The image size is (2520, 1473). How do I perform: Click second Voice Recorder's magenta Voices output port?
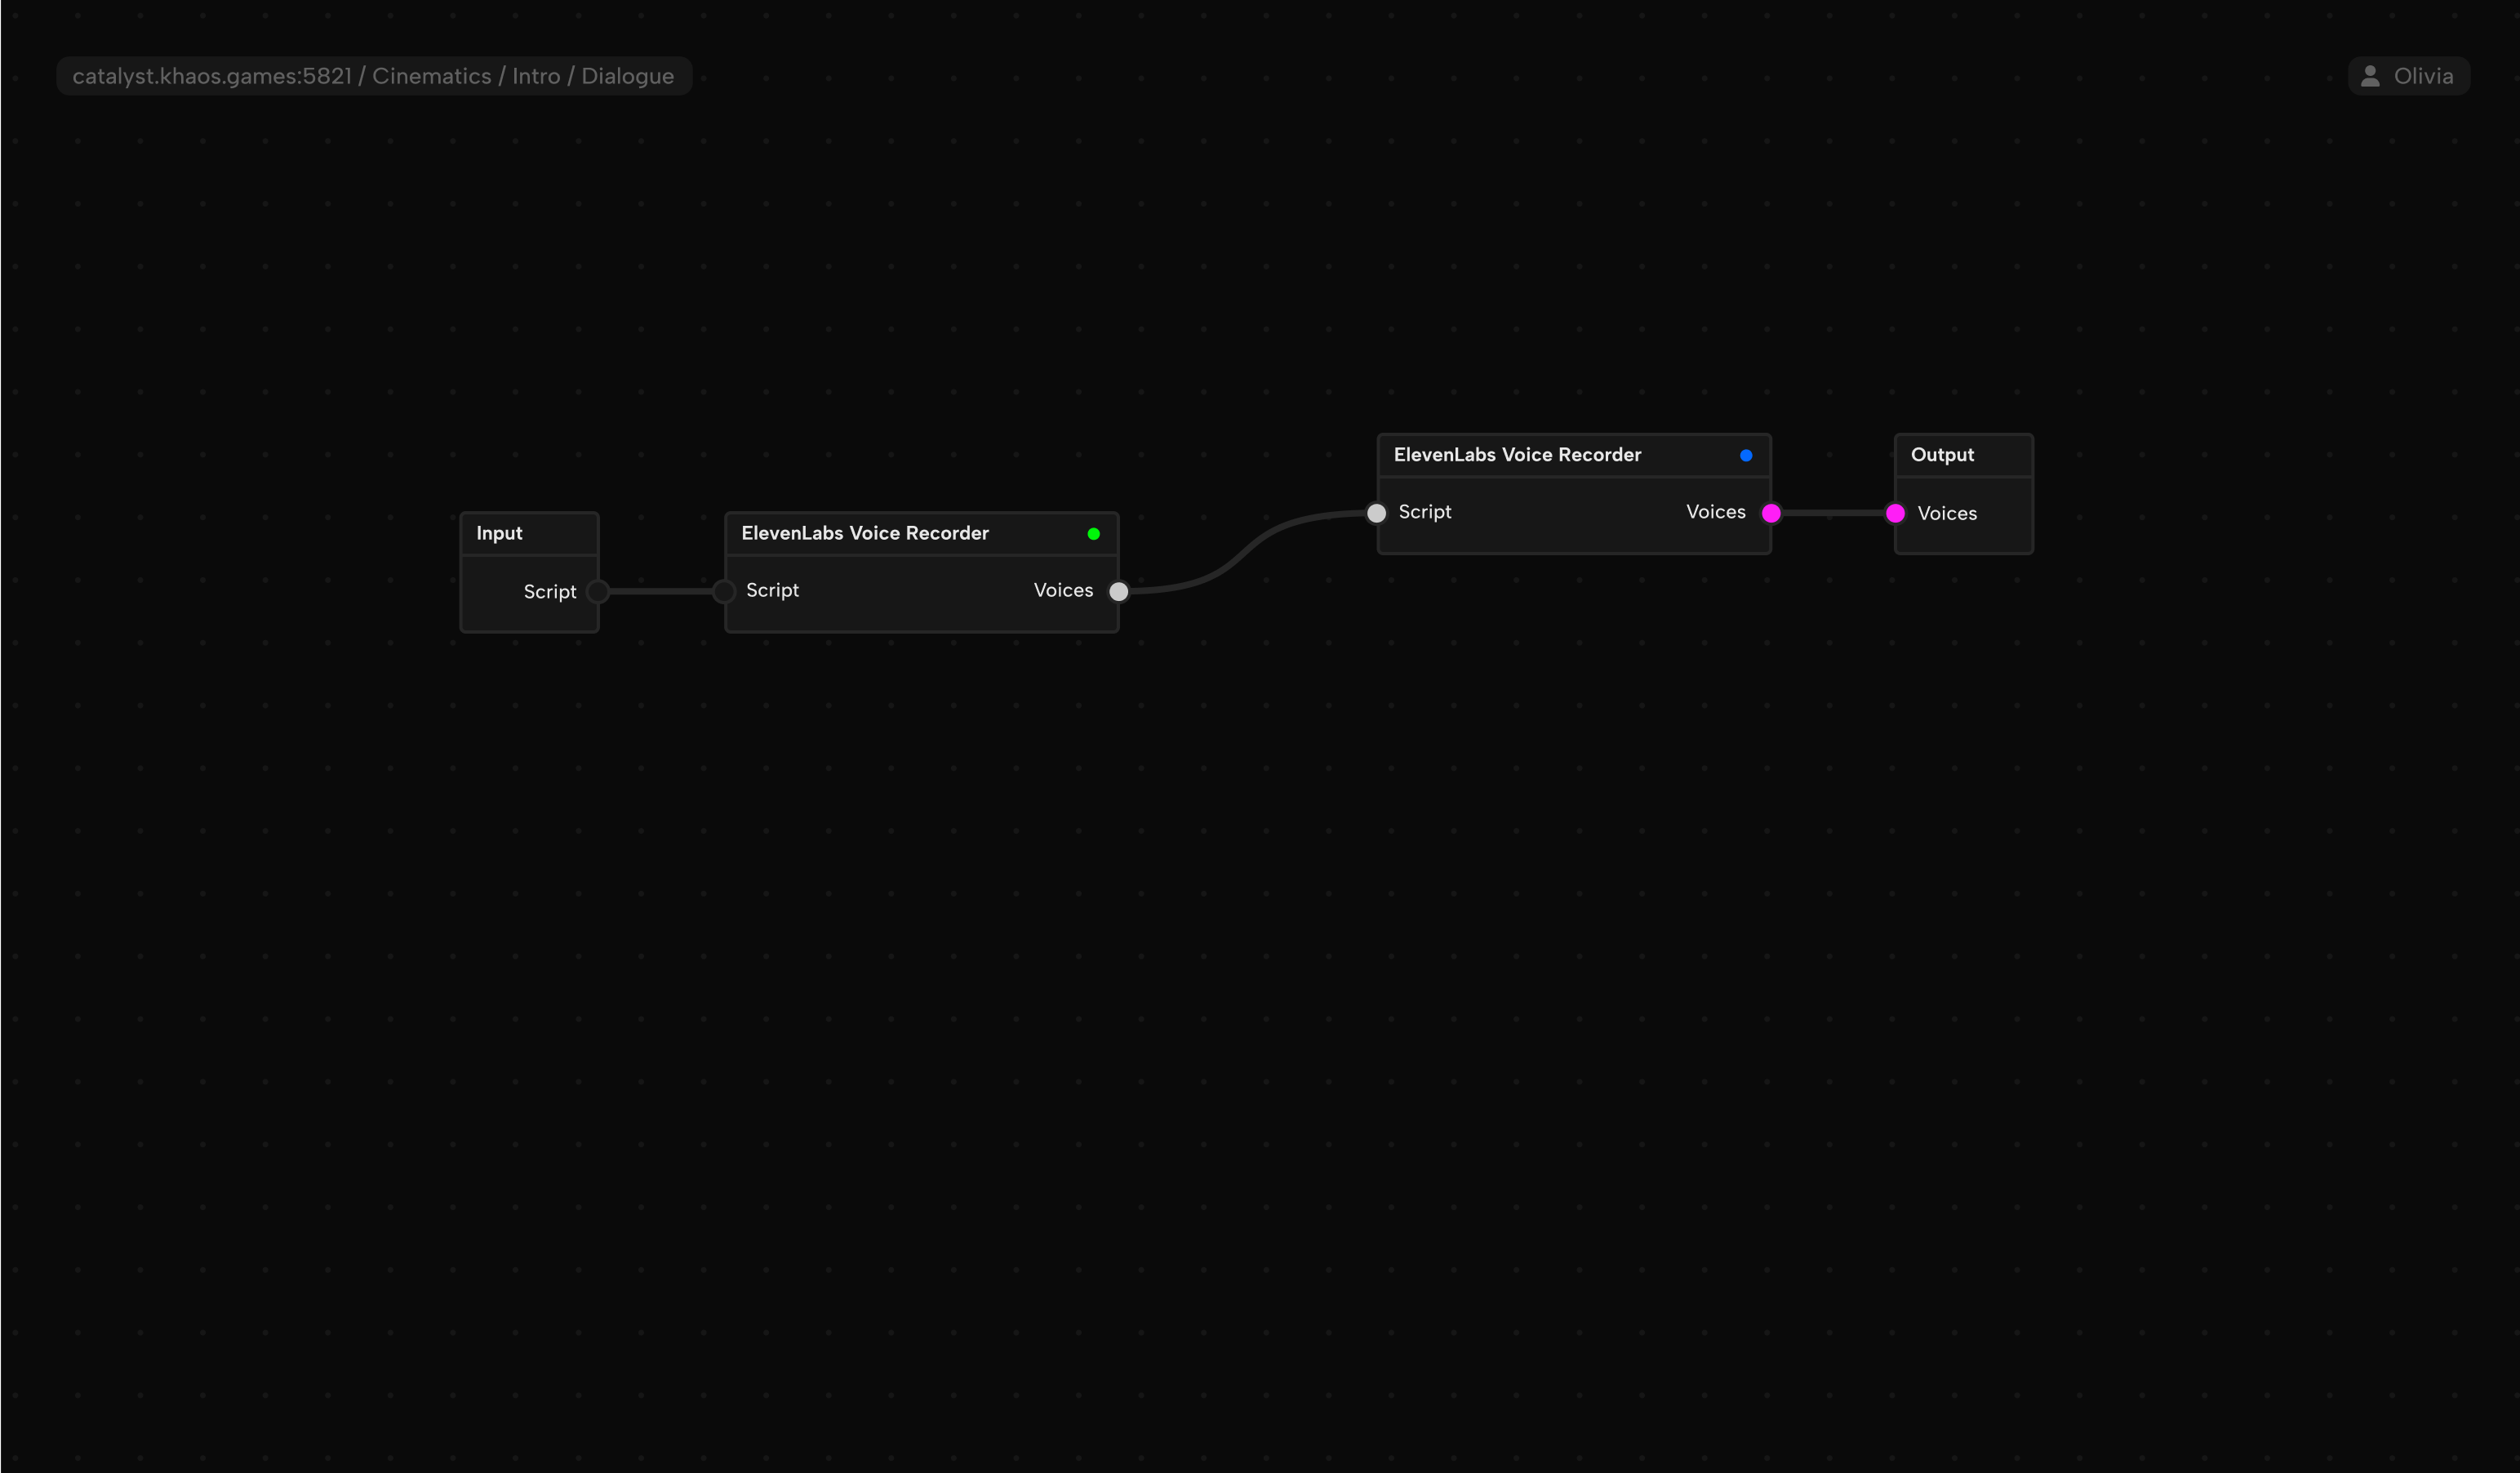(1770, 513)
